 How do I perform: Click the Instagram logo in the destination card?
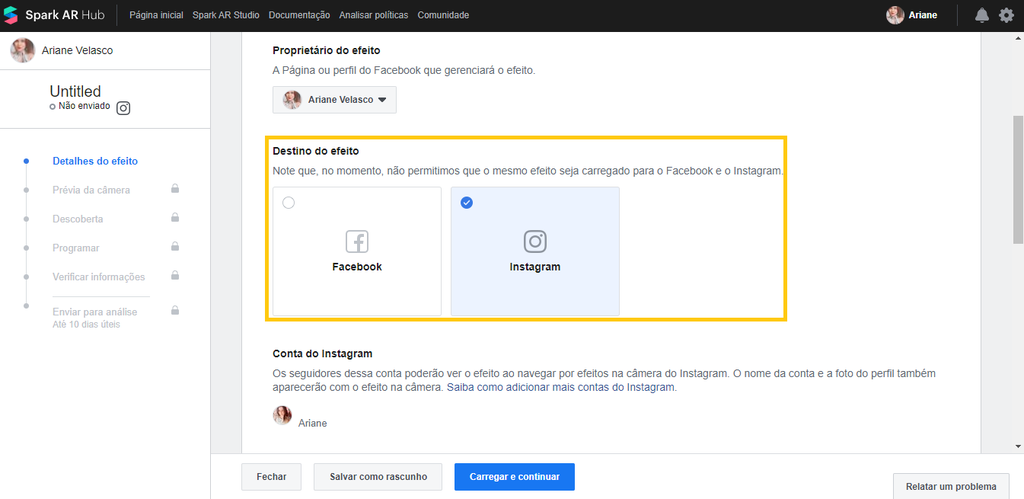pos(535,242)
